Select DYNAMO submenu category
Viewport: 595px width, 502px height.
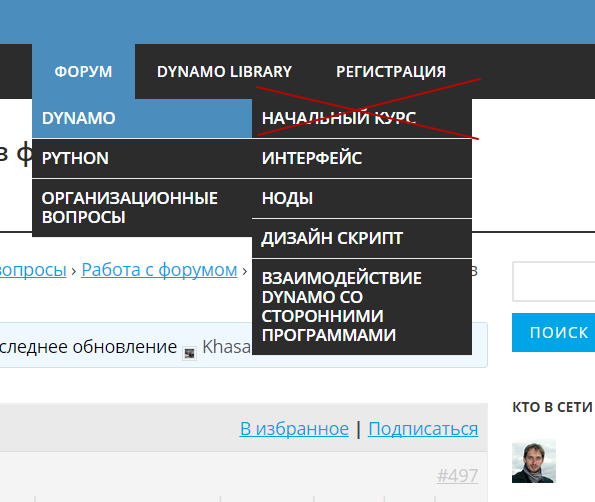pos(142,118)
